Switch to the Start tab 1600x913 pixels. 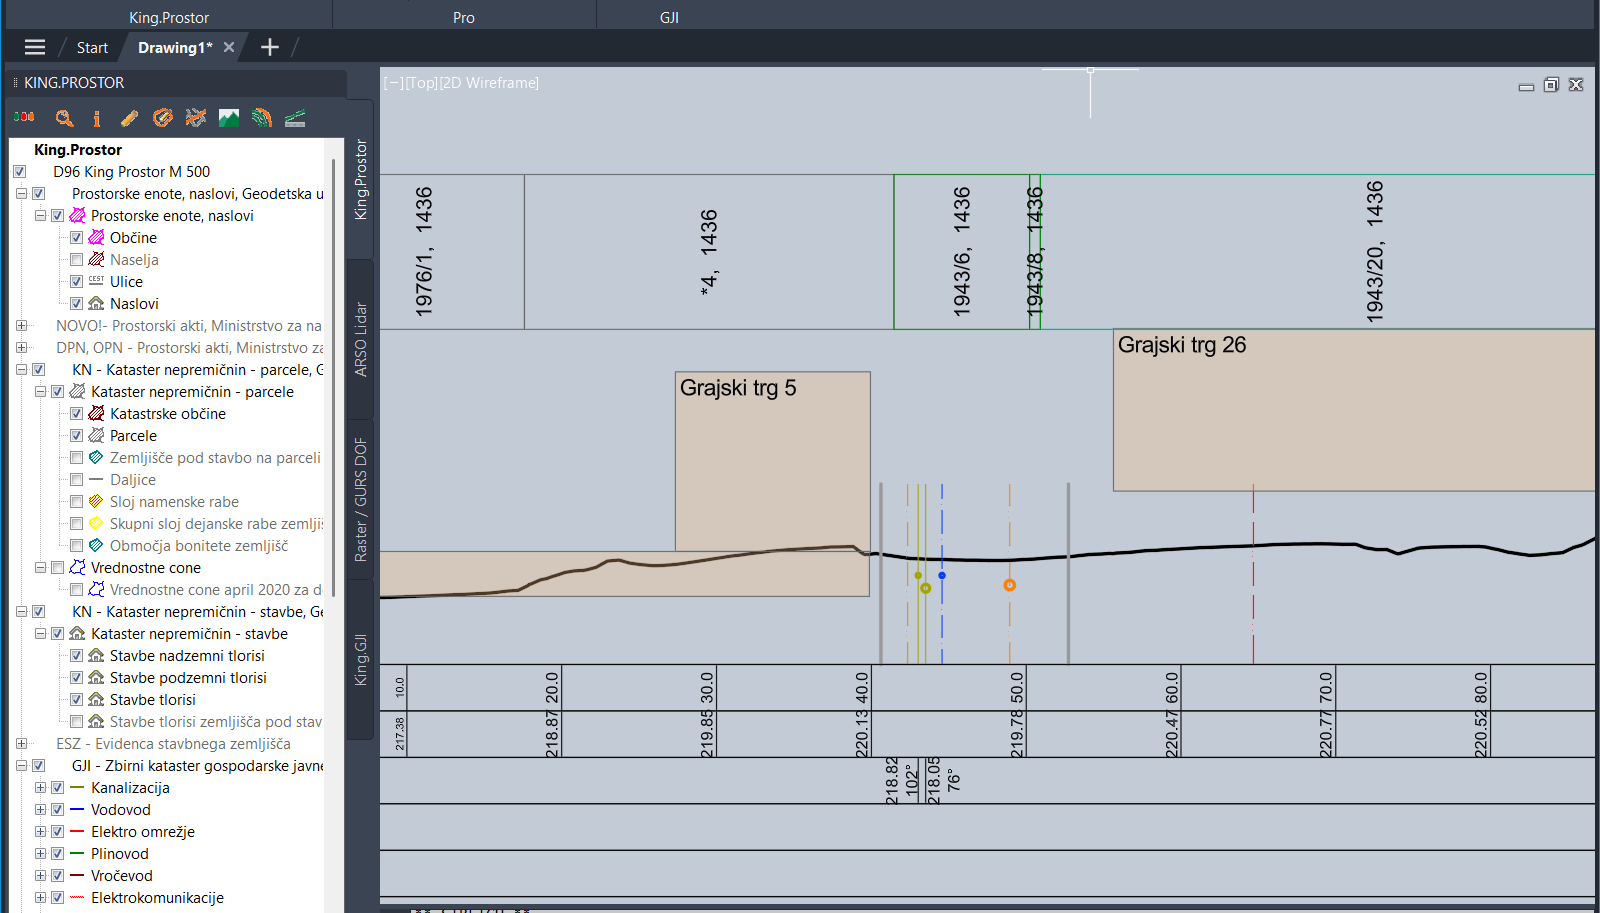click(x=92, y=47)
